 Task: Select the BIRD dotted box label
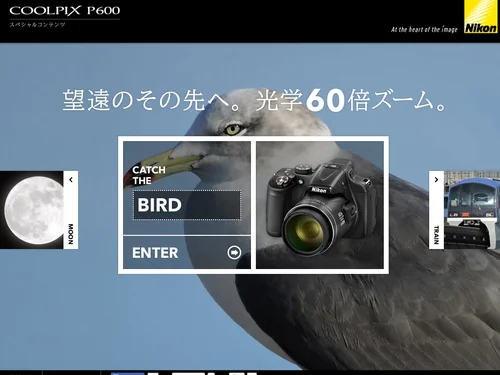[x=187, y=205]
